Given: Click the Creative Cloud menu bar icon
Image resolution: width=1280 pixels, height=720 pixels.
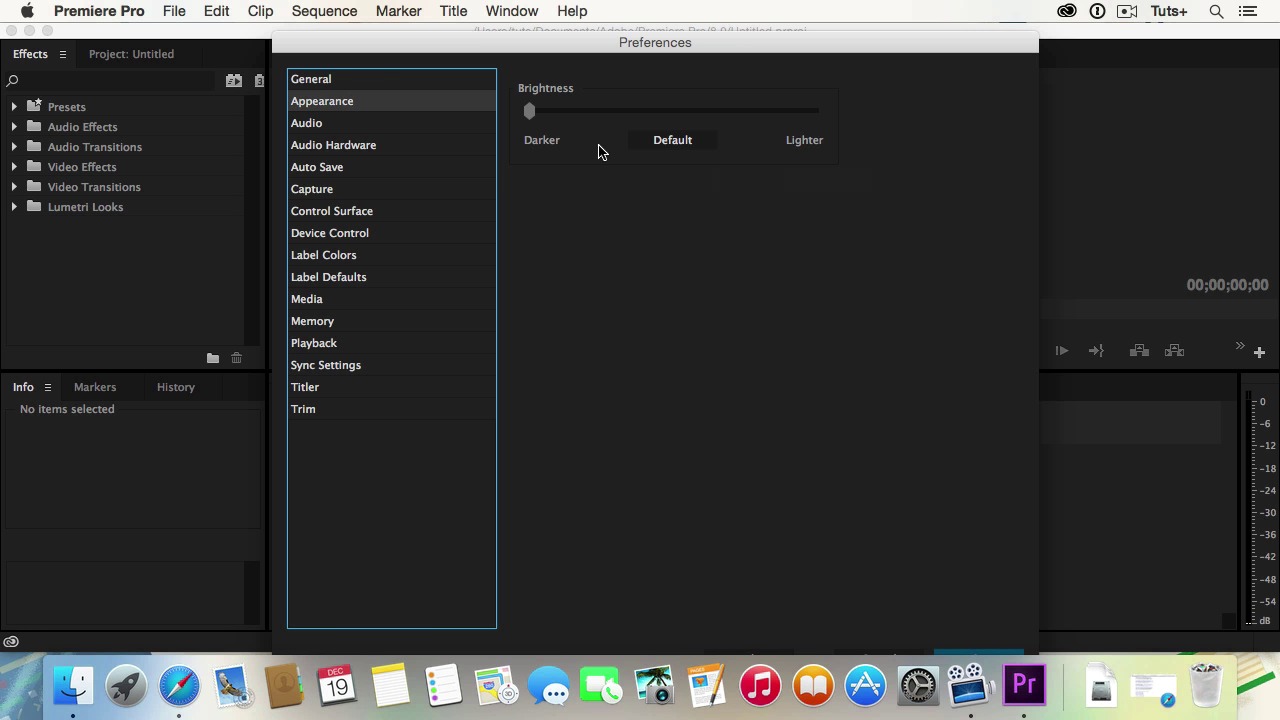Looking at the screenshot, I should click(x=1067, y=11).
